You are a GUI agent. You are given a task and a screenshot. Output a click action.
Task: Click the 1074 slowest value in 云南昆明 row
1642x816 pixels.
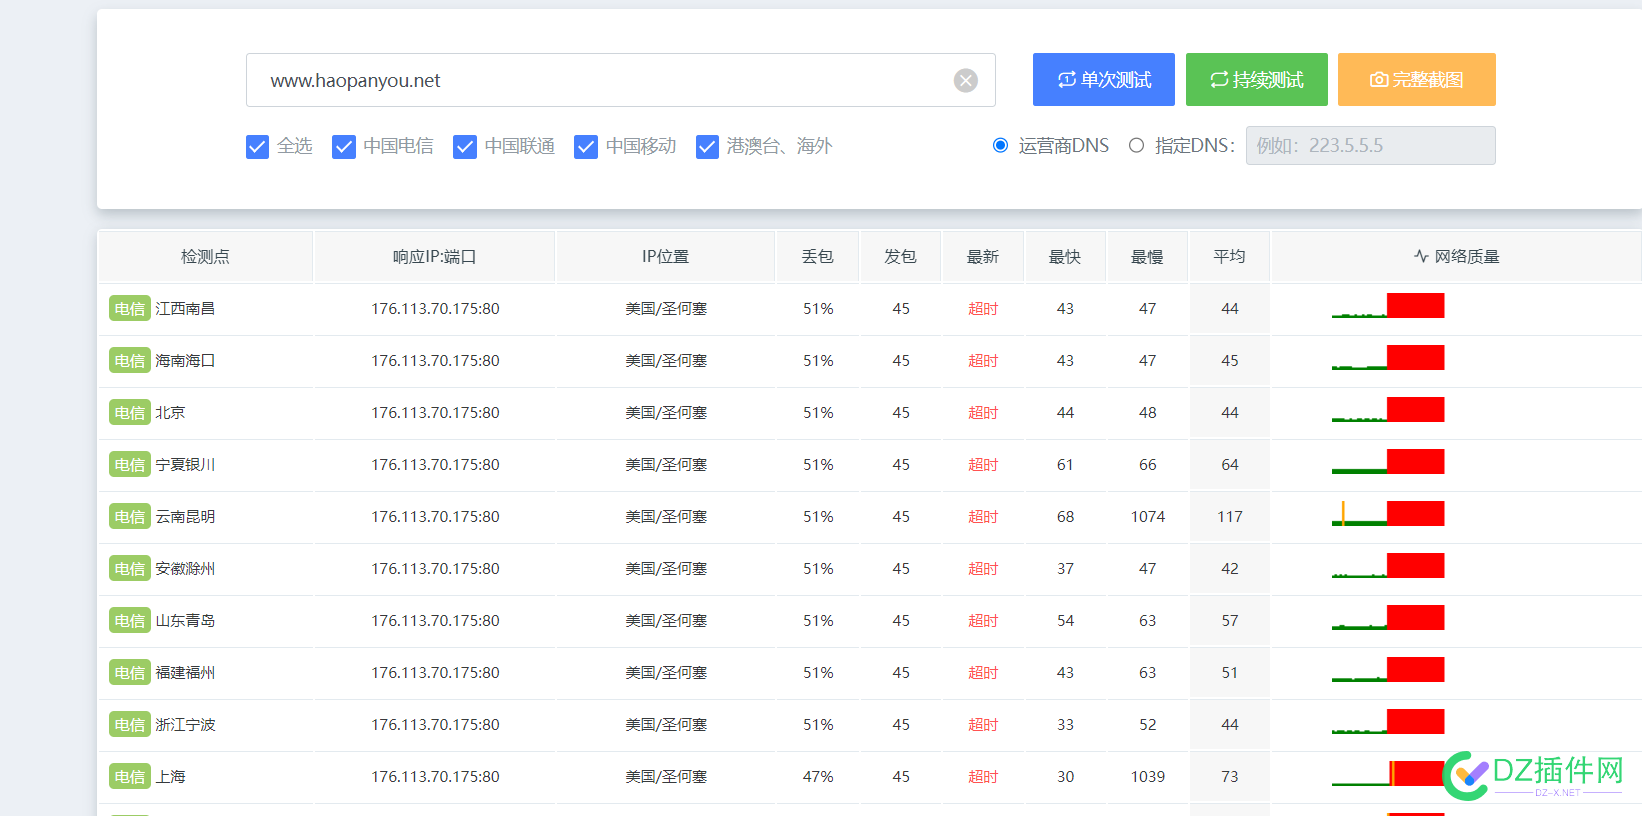tap(1148, 517)
